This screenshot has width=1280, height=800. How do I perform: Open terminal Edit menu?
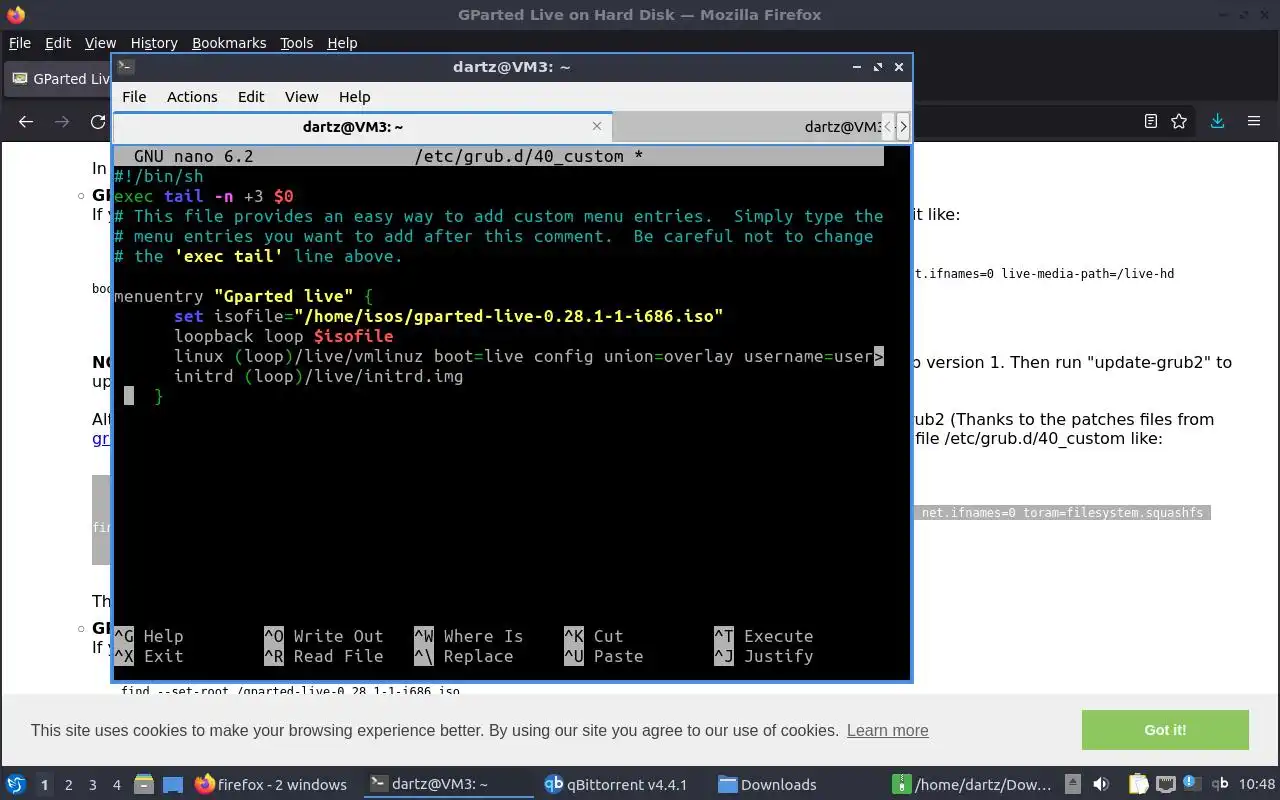[x=251, y=97]
